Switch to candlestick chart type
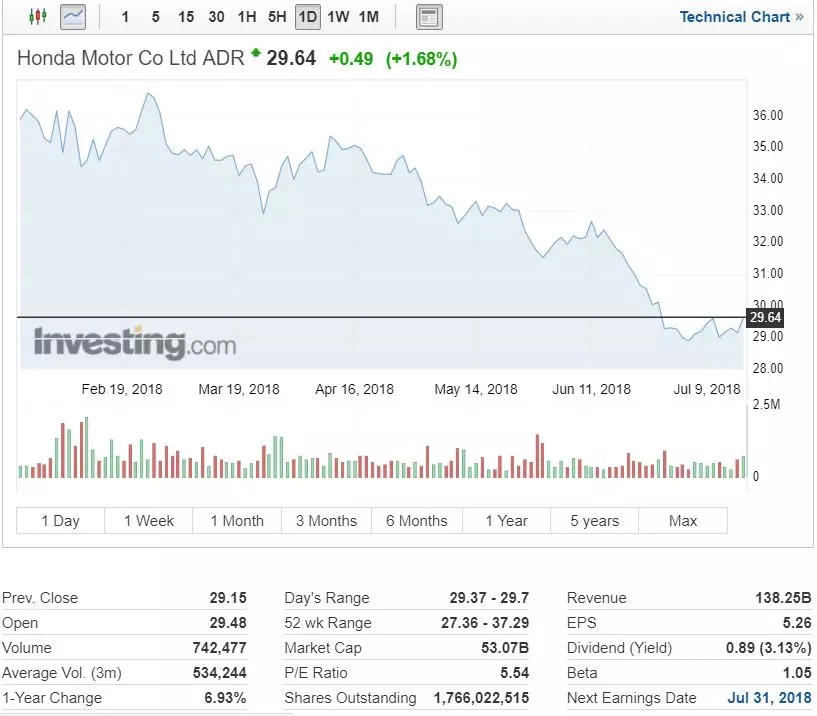 tap(38, 17)
